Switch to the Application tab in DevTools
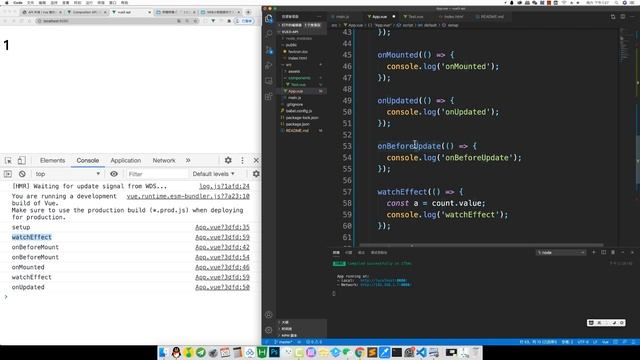Image resolution: width=640 pixels, height=360 pixels. click(x=126, y=160)
